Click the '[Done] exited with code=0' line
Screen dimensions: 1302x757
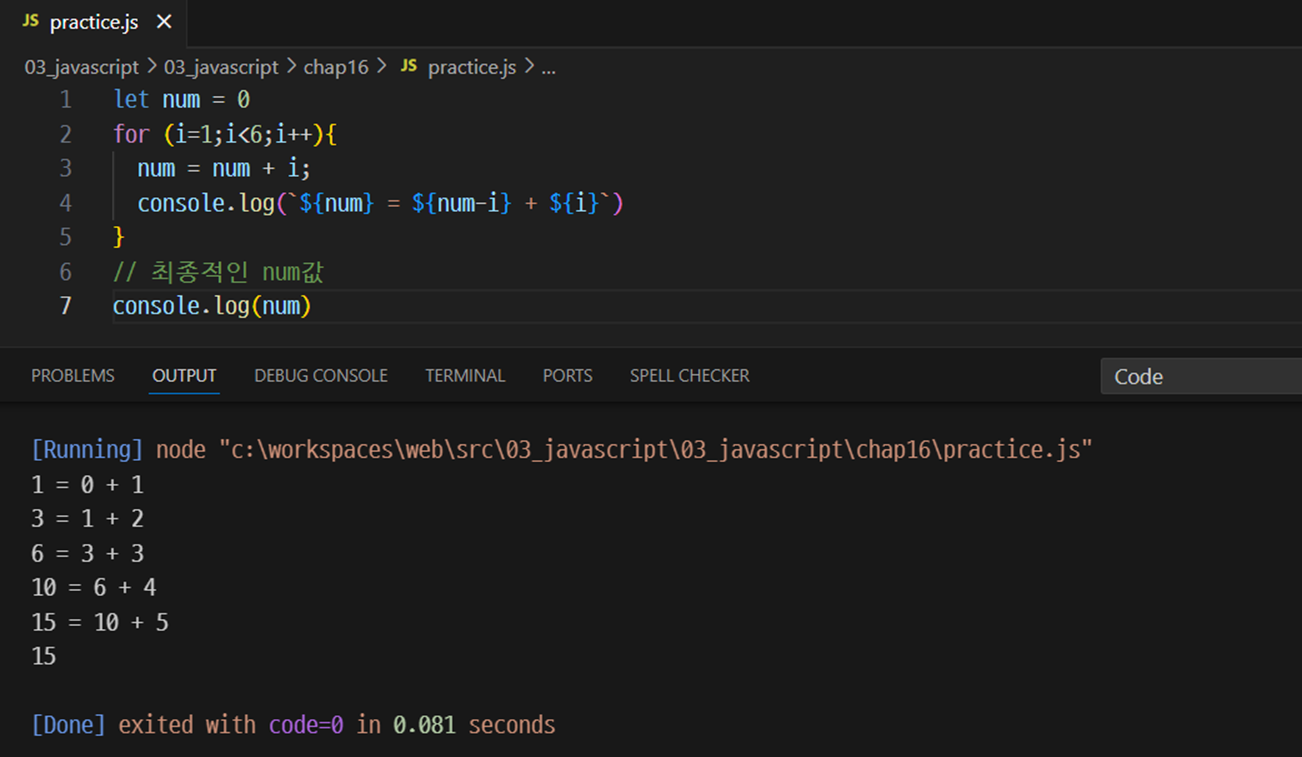coord(293,725)
